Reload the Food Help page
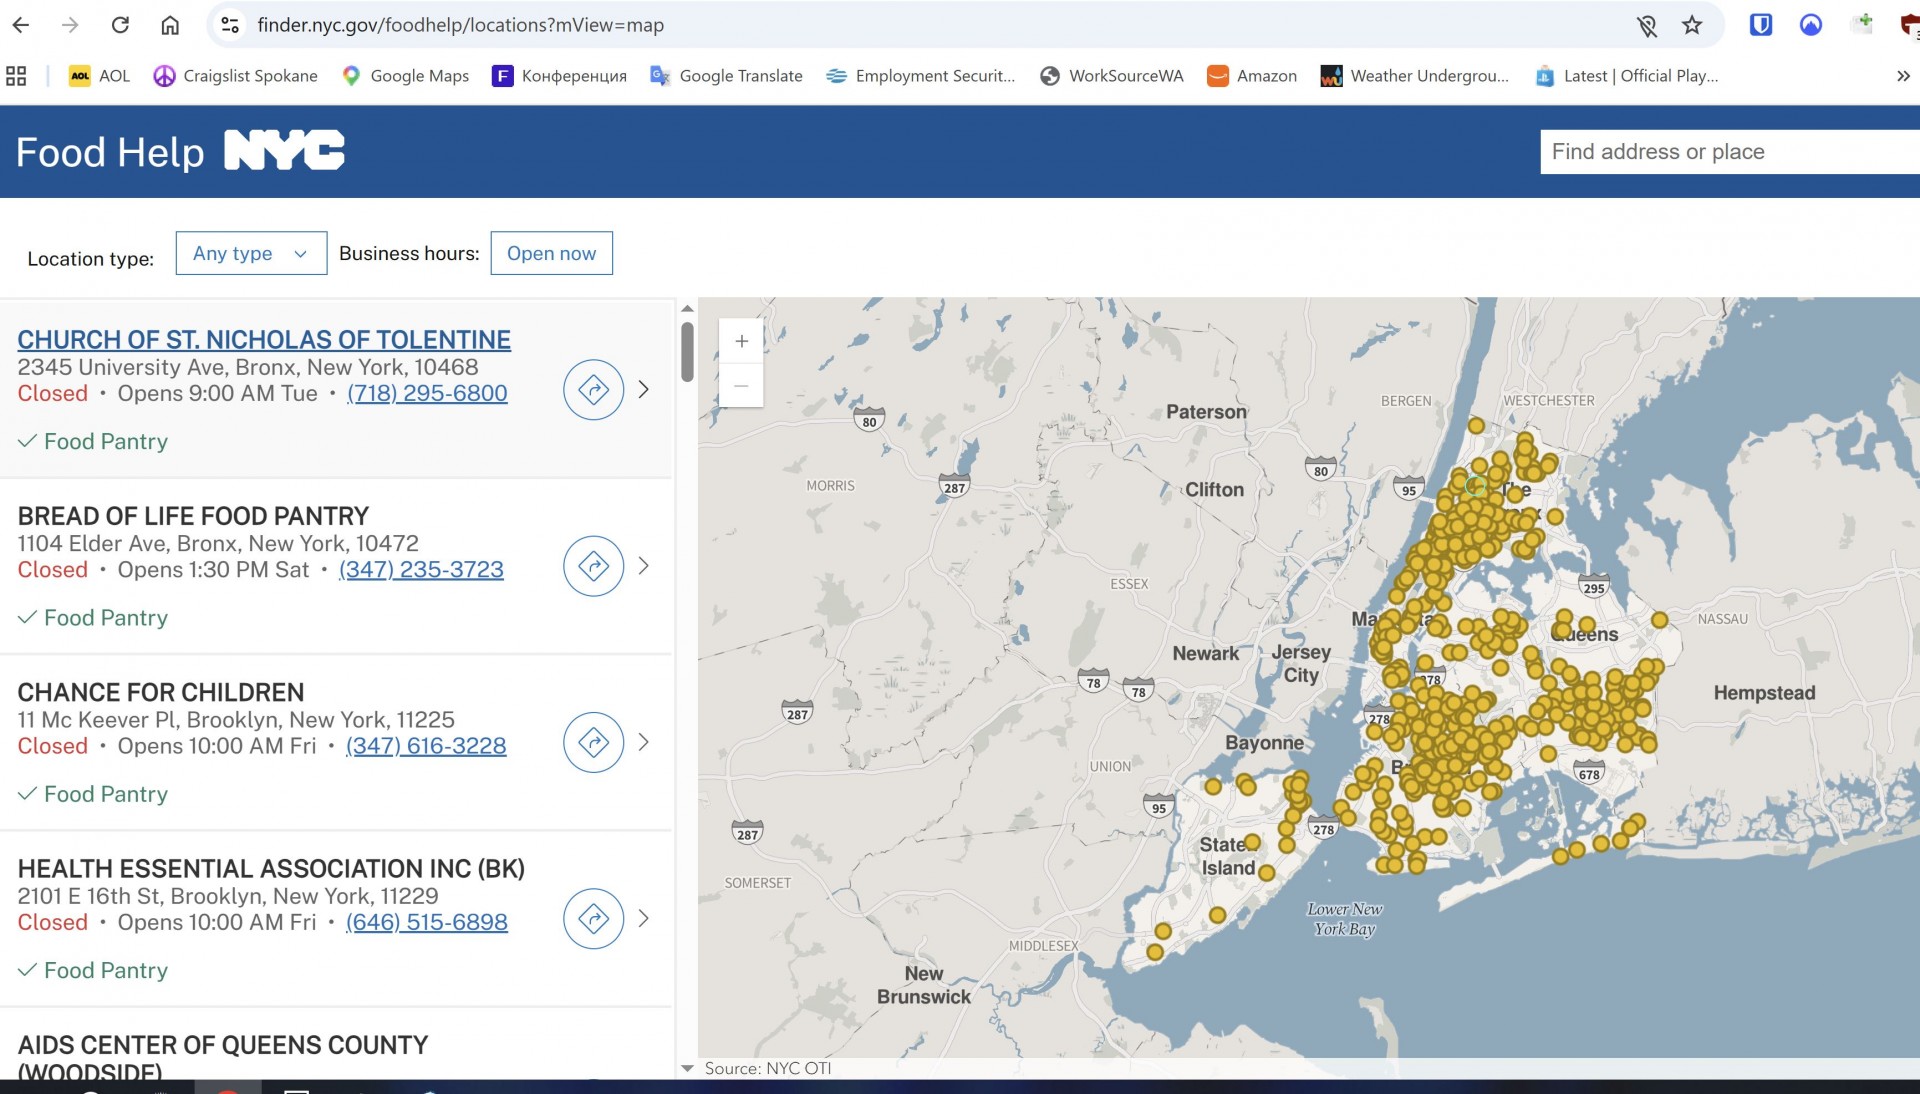 [x=120, y=25]
